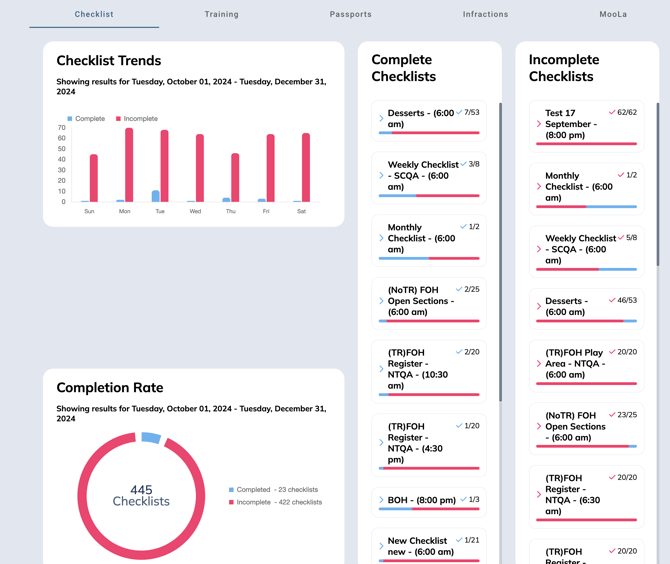Click checkmark icon beside 62/62 count
670x564 pixels.
612,113
